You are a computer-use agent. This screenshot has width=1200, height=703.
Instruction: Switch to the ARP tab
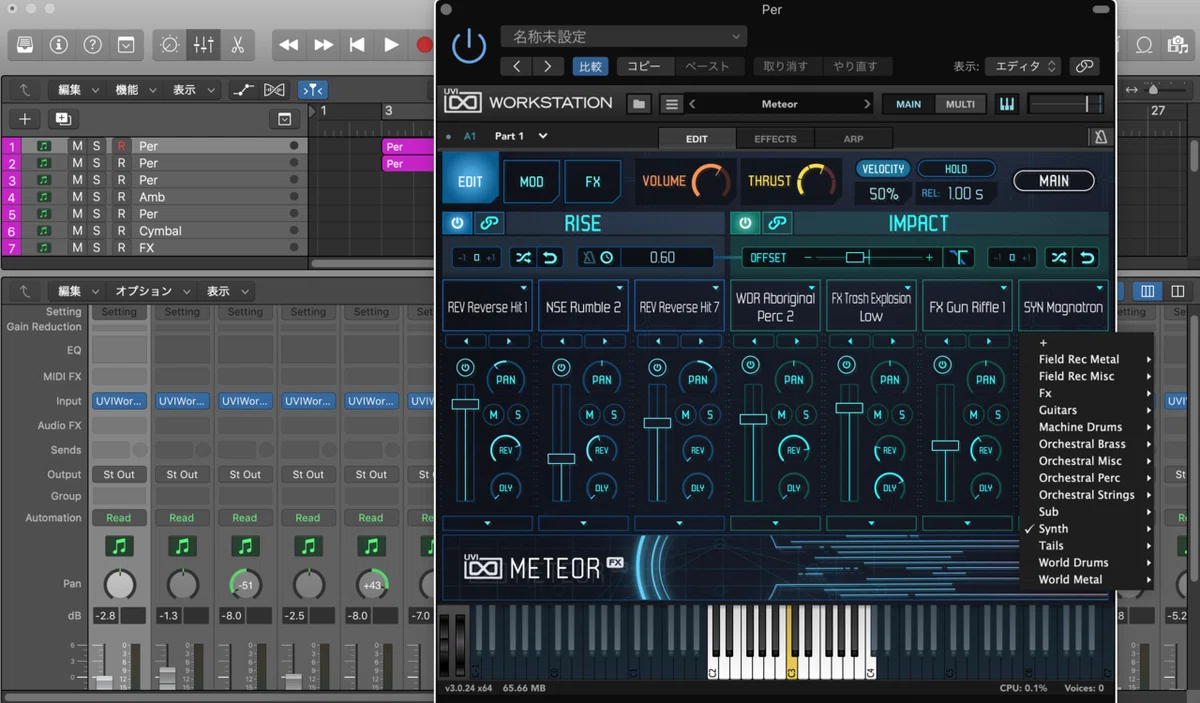[x=853, y=139]
